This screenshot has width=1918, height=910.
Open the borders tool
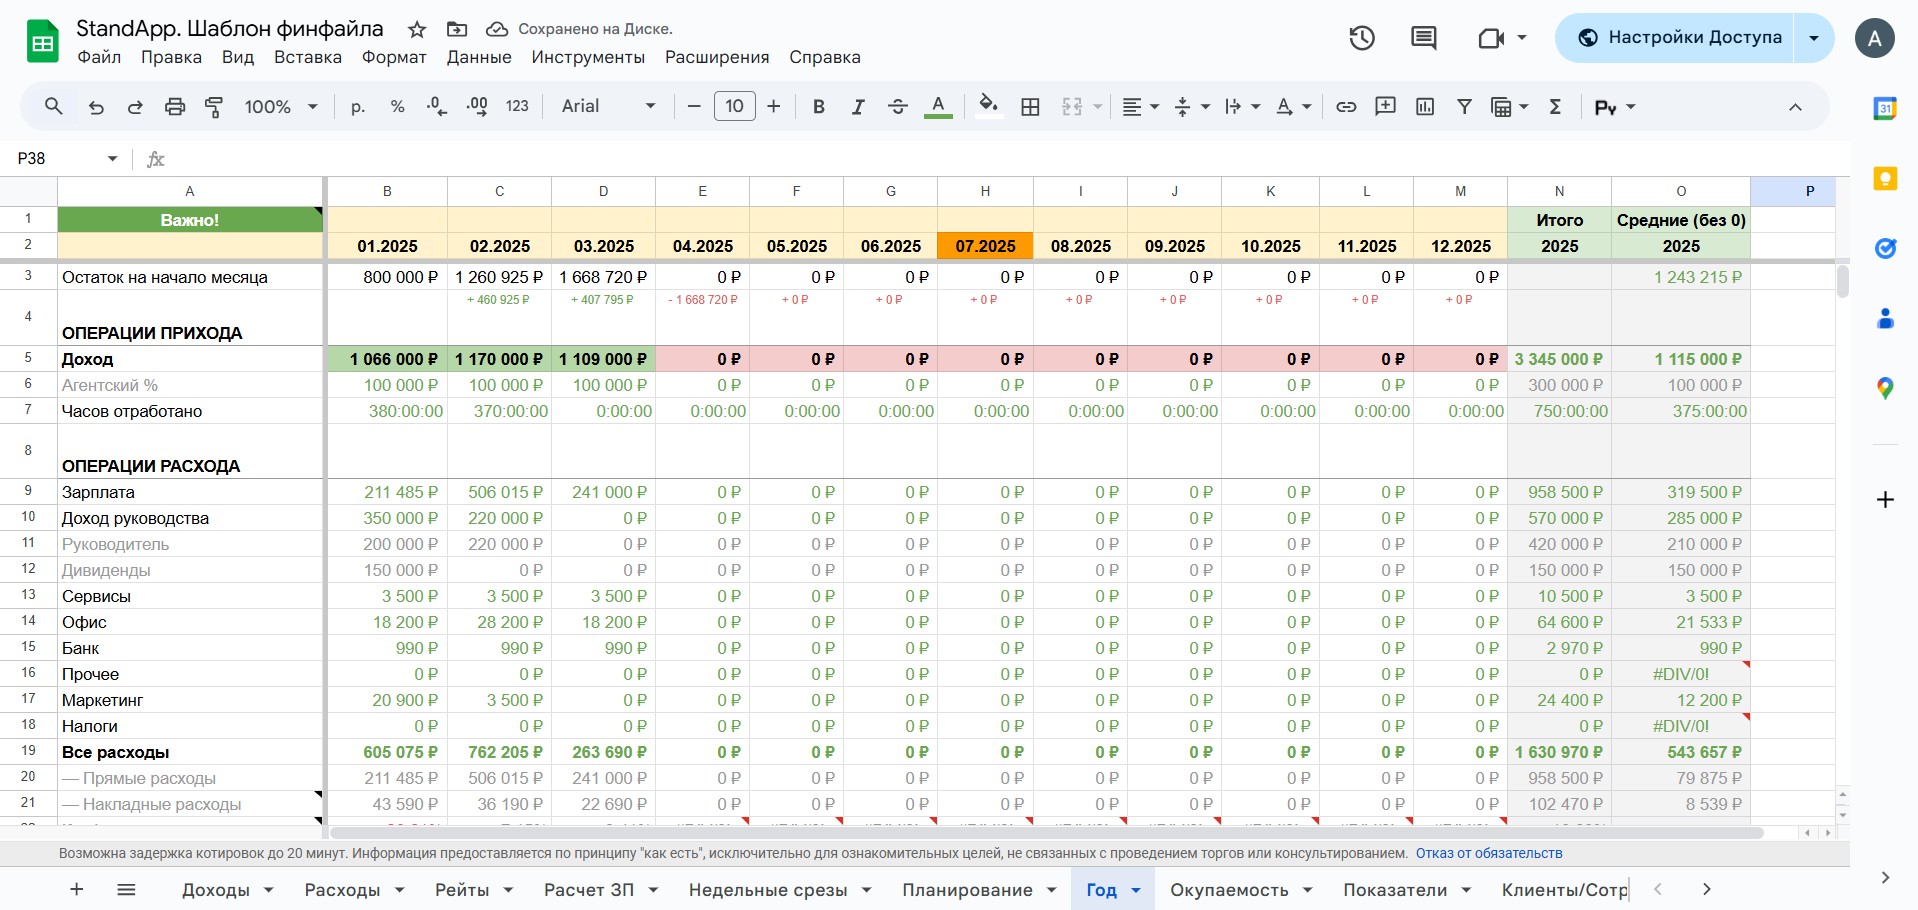tap(1030, 107)
